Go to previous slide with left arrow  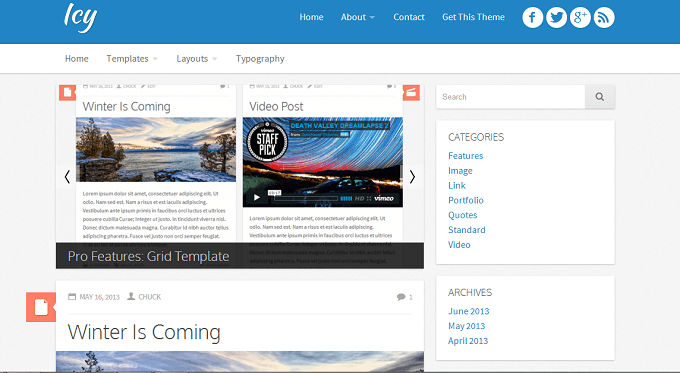tap(67, 177)
